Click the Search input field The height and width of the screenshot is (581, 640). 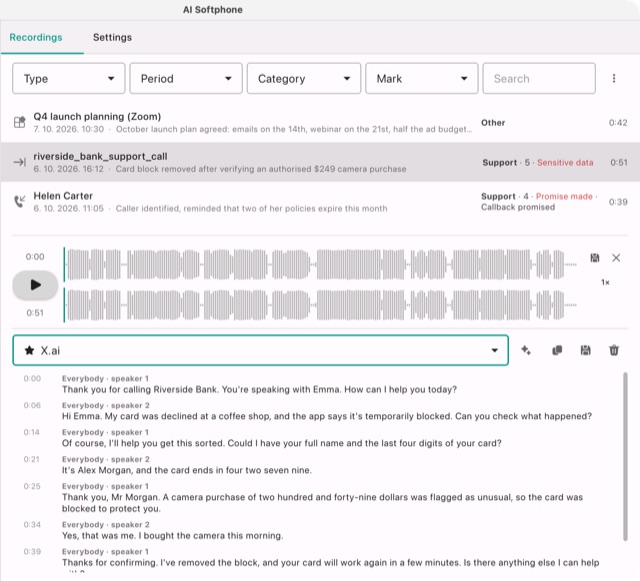click(x=539, y=78)
